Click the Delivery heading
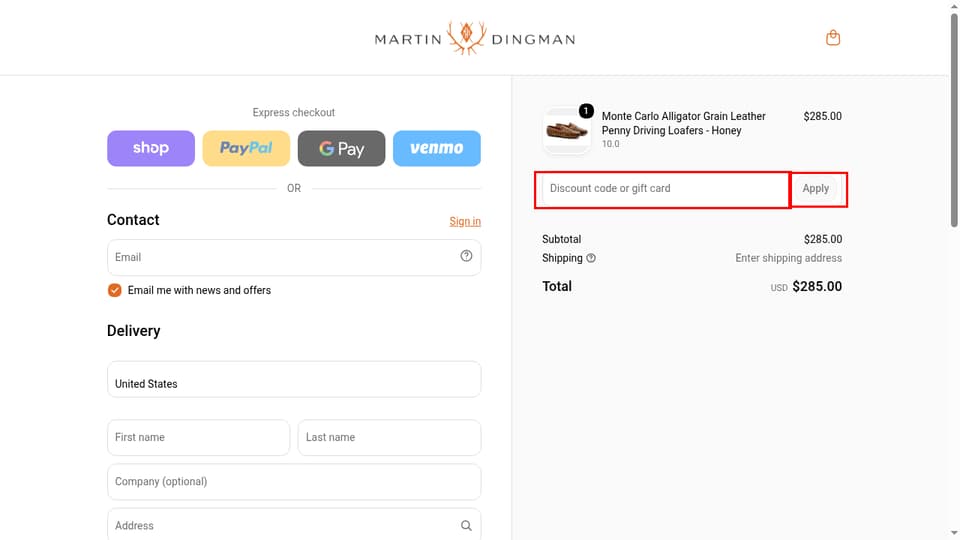This screenshot has width=960, height=540. 133,331
